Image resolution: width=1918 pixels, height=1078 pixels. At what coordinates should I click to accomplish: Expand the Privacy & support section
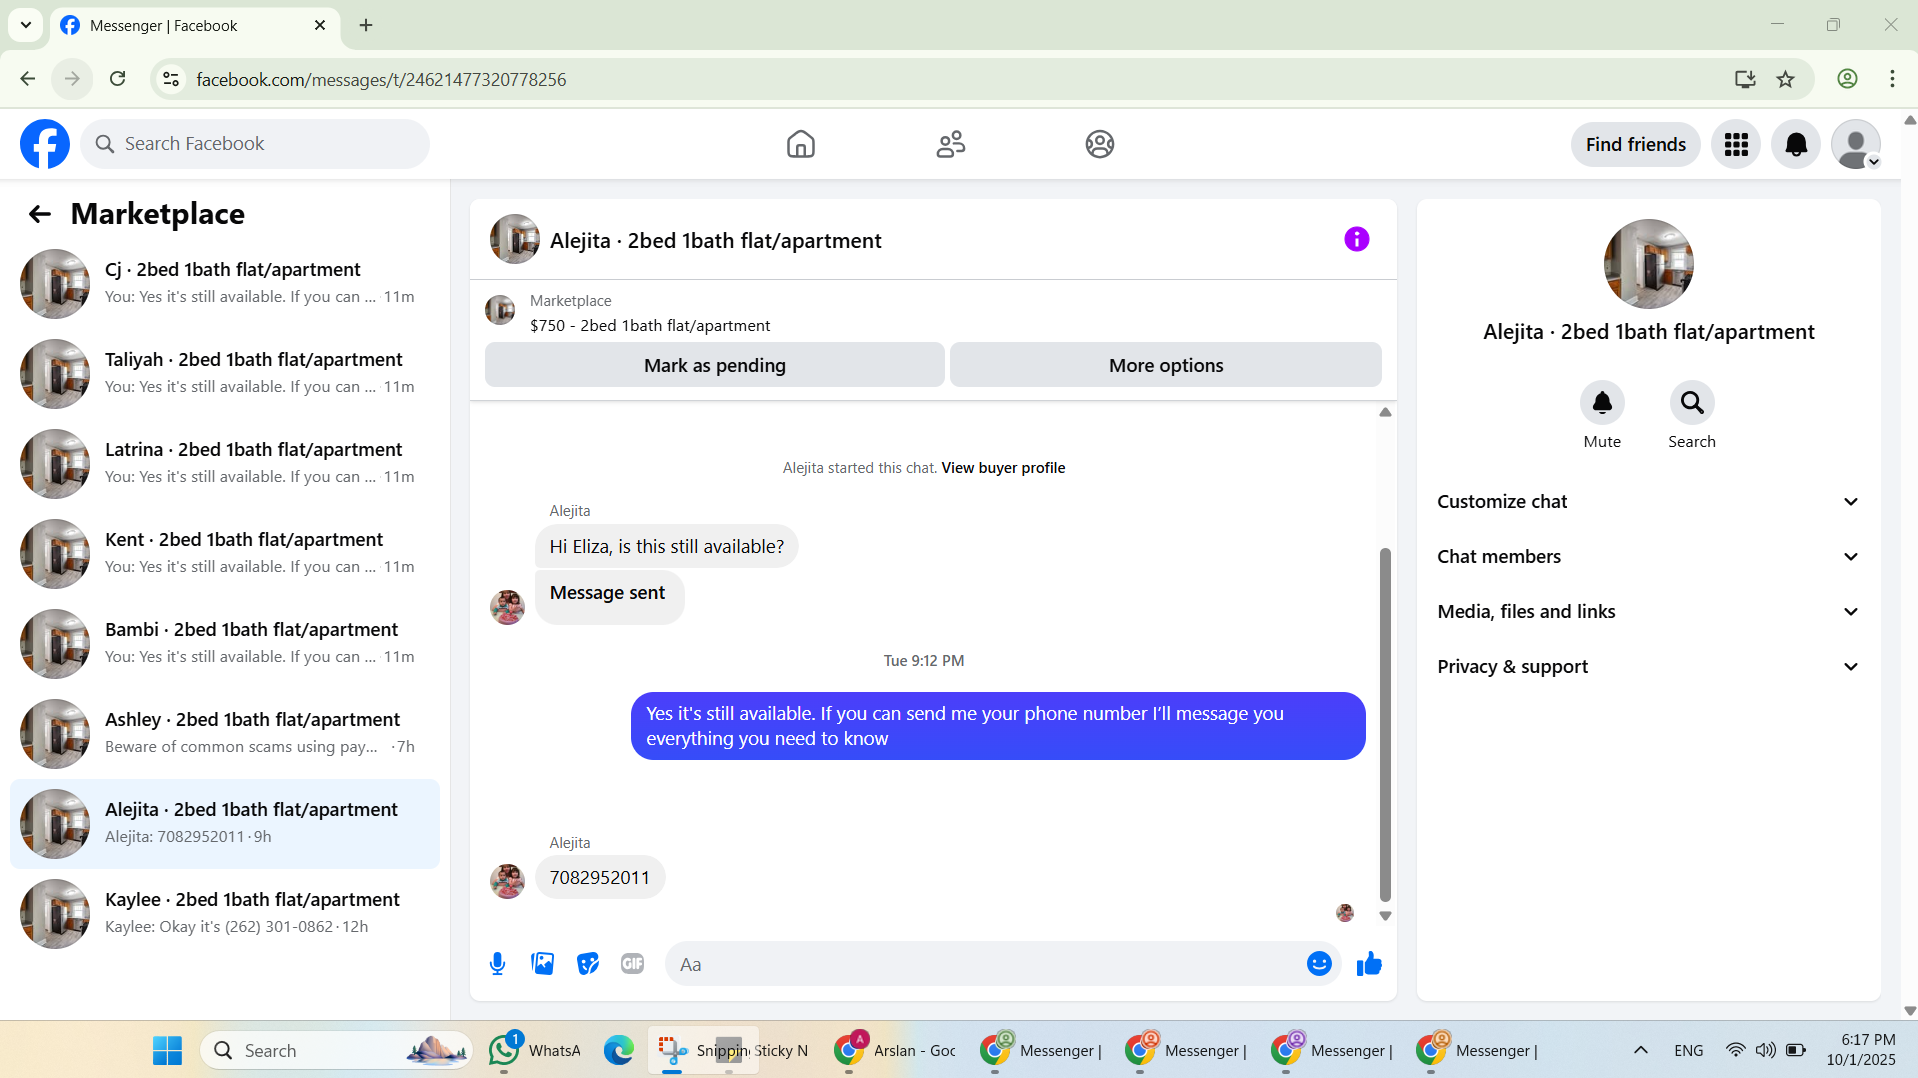[1649, 667]
